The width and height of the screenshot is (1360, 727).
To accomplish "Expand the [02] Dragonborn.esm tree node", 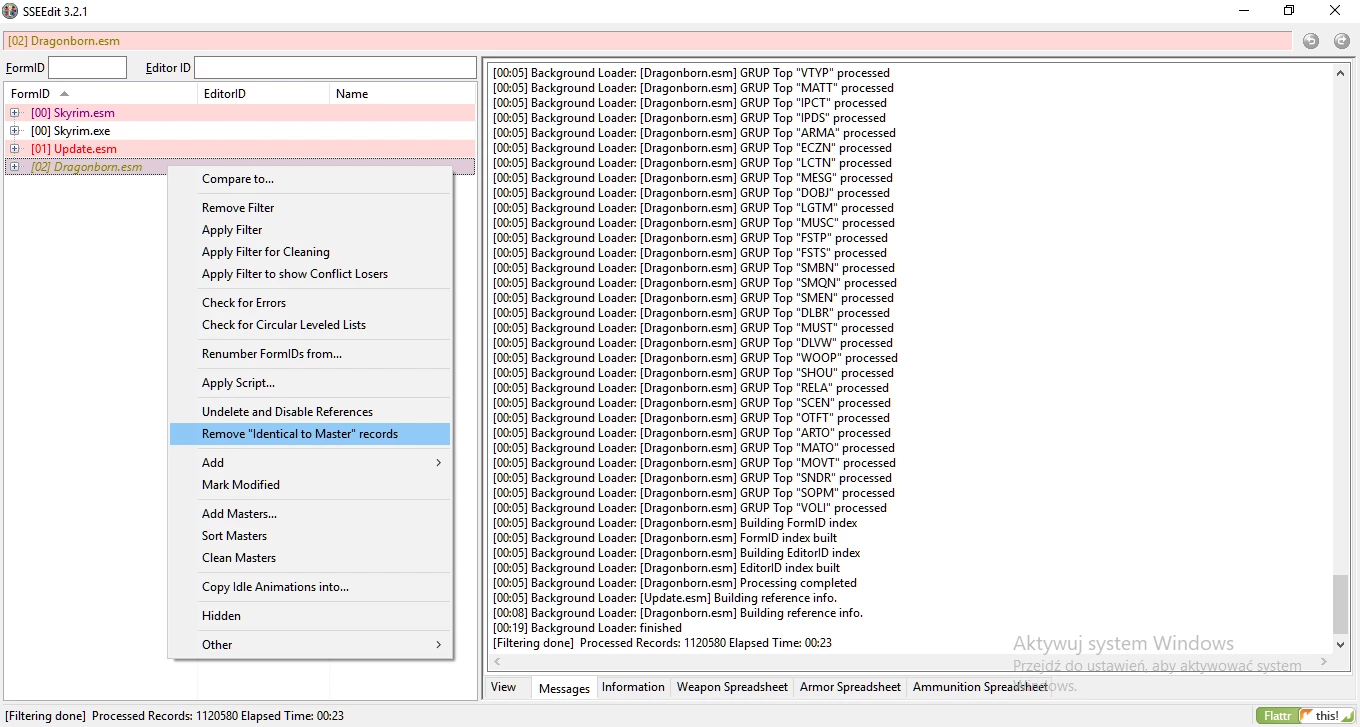I will 14,167.
